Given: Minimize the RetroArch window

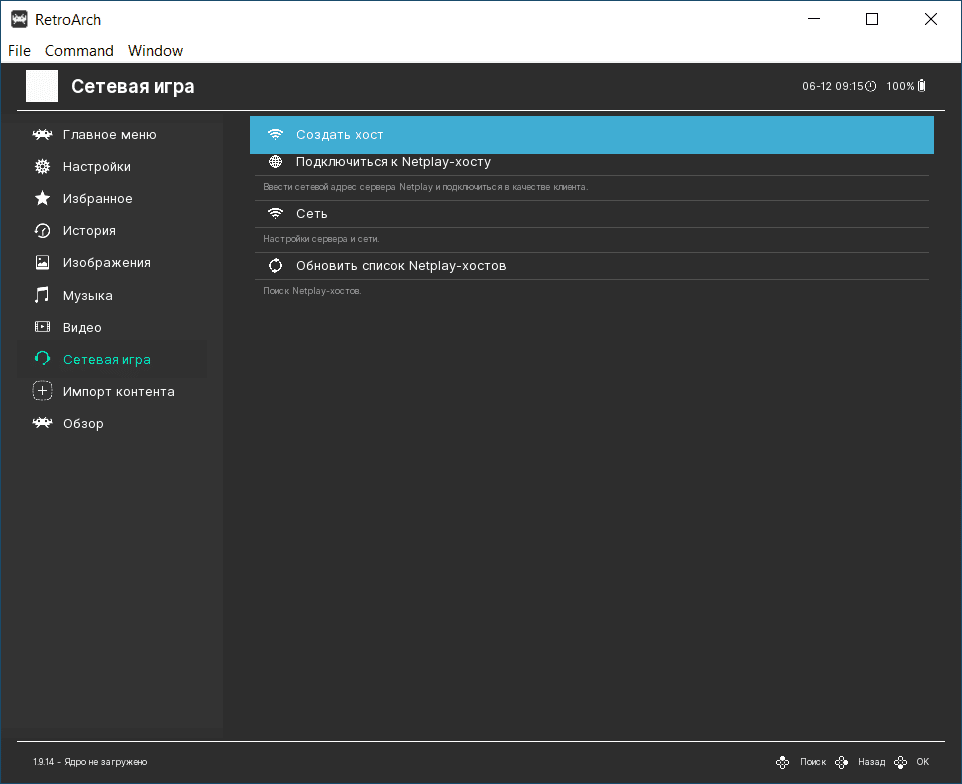Looking at the screenshot, I should tap(814, 20).
